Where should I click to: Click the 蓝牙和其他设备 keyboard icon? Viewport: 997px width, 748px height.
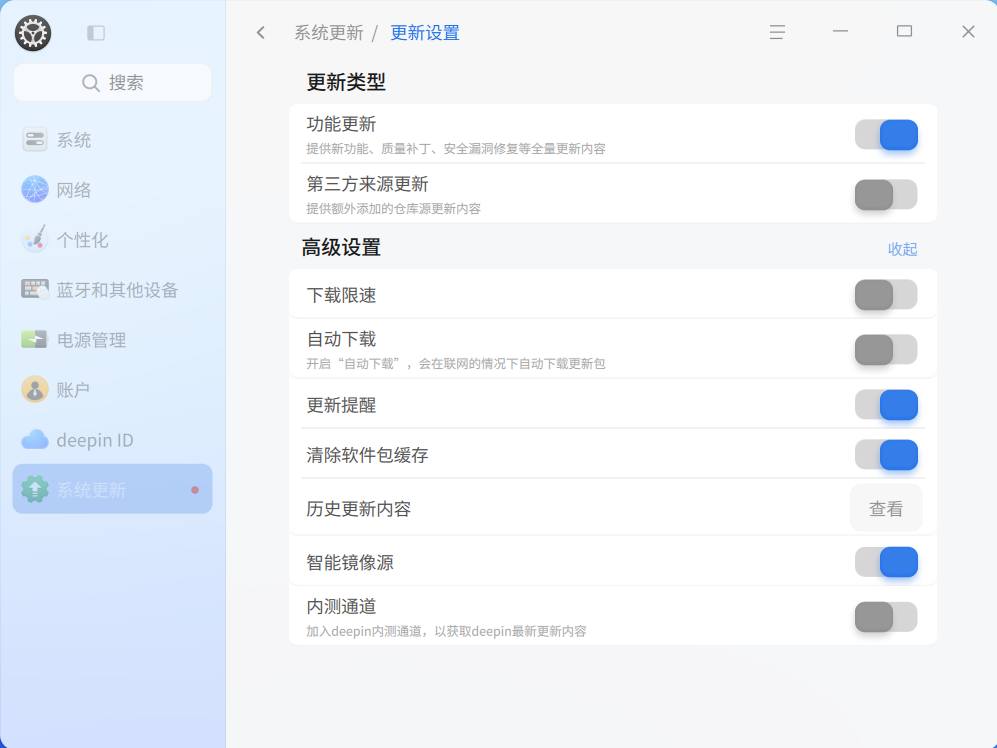35,289
